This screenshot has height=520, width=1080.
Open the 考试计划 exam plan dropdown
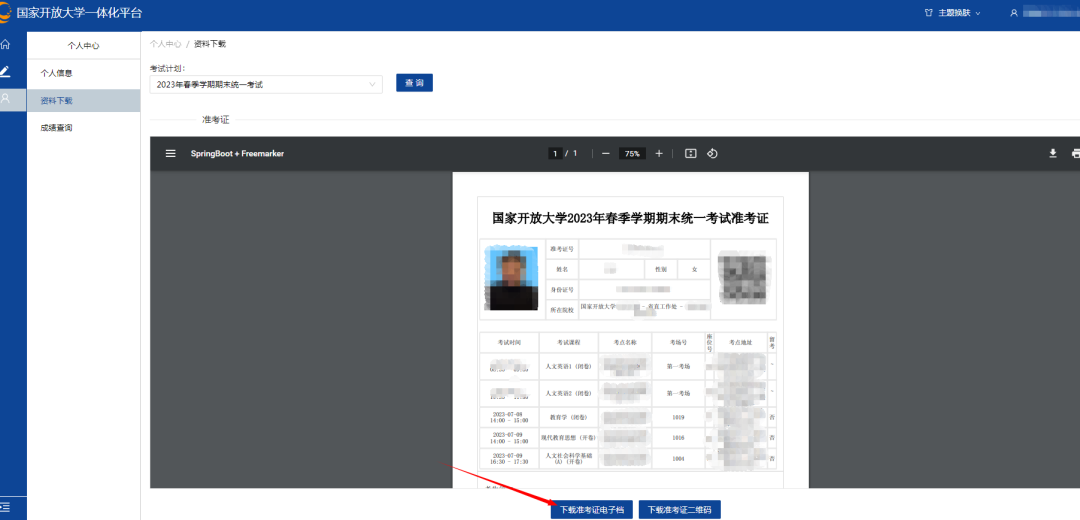(x=266, y=85)
